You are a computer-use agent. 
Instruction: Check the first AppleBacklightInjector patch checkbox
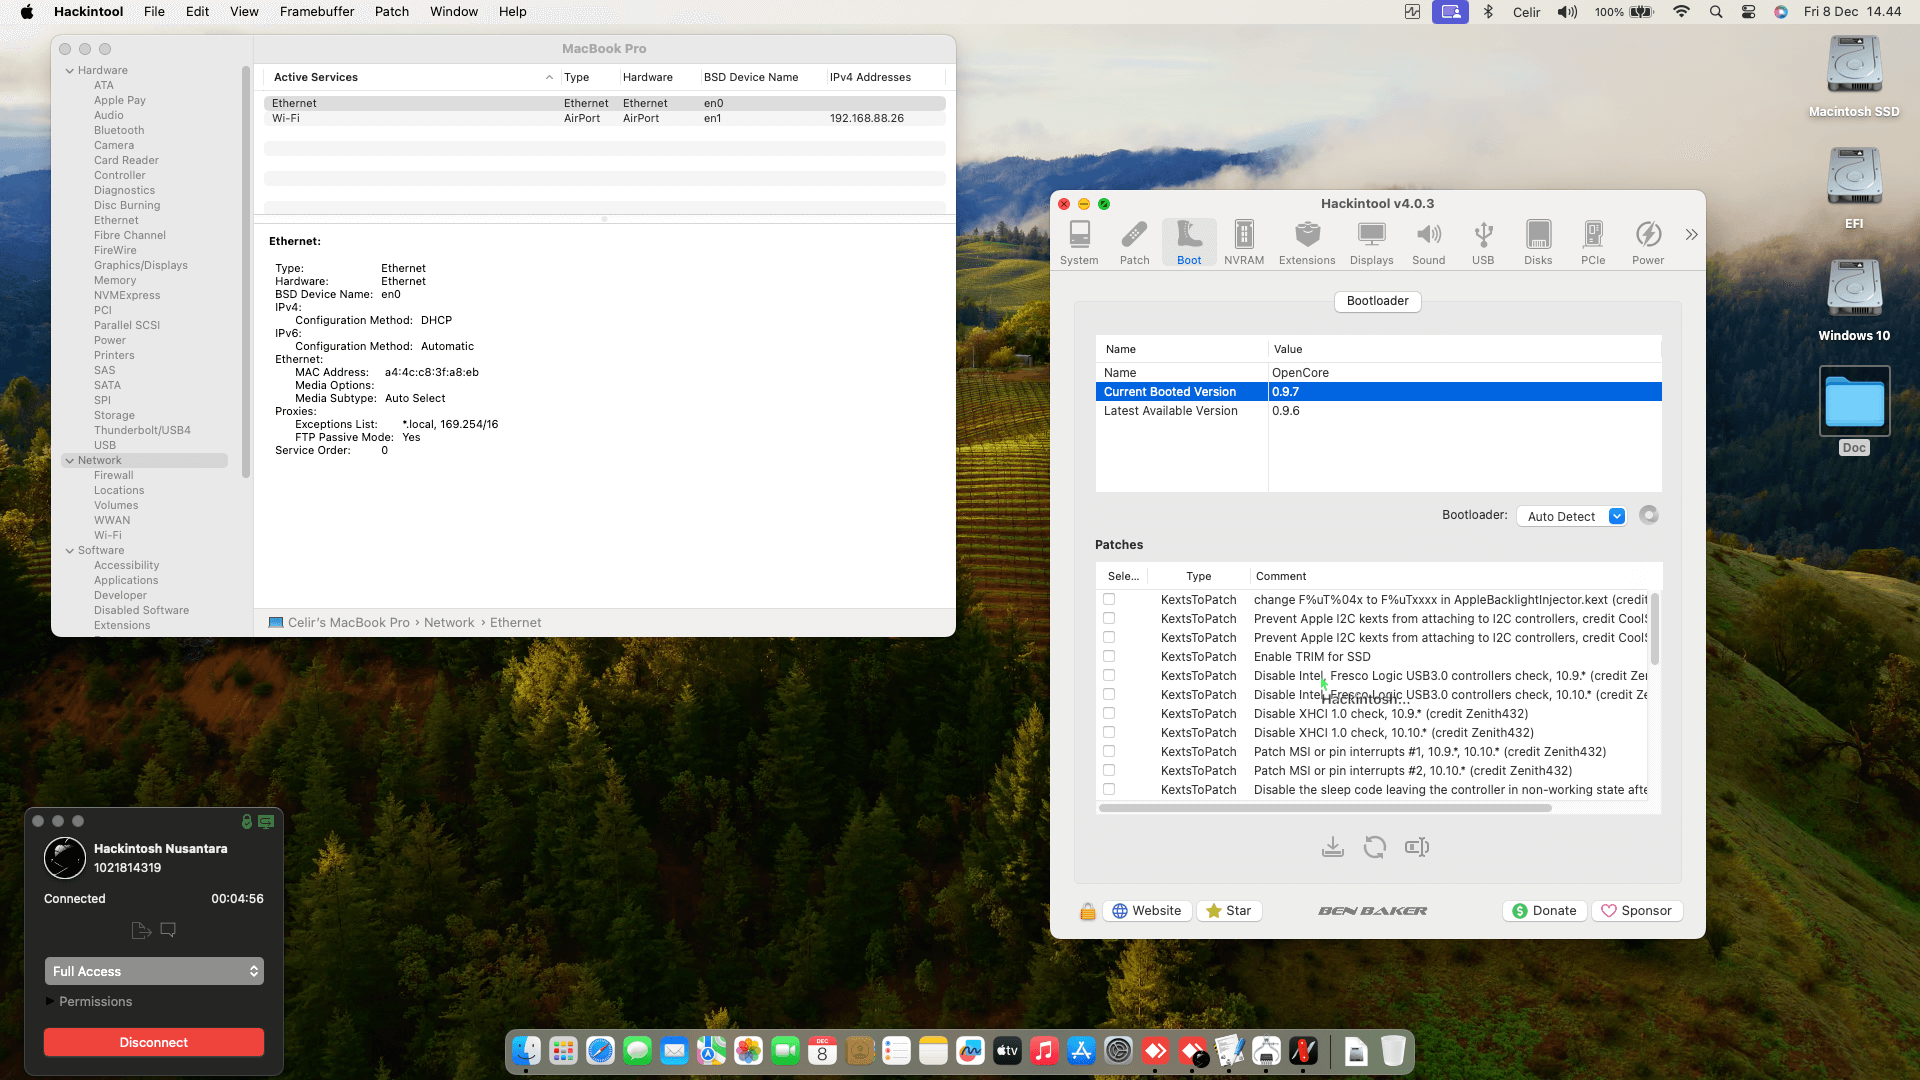click(x=1109, y=599)
